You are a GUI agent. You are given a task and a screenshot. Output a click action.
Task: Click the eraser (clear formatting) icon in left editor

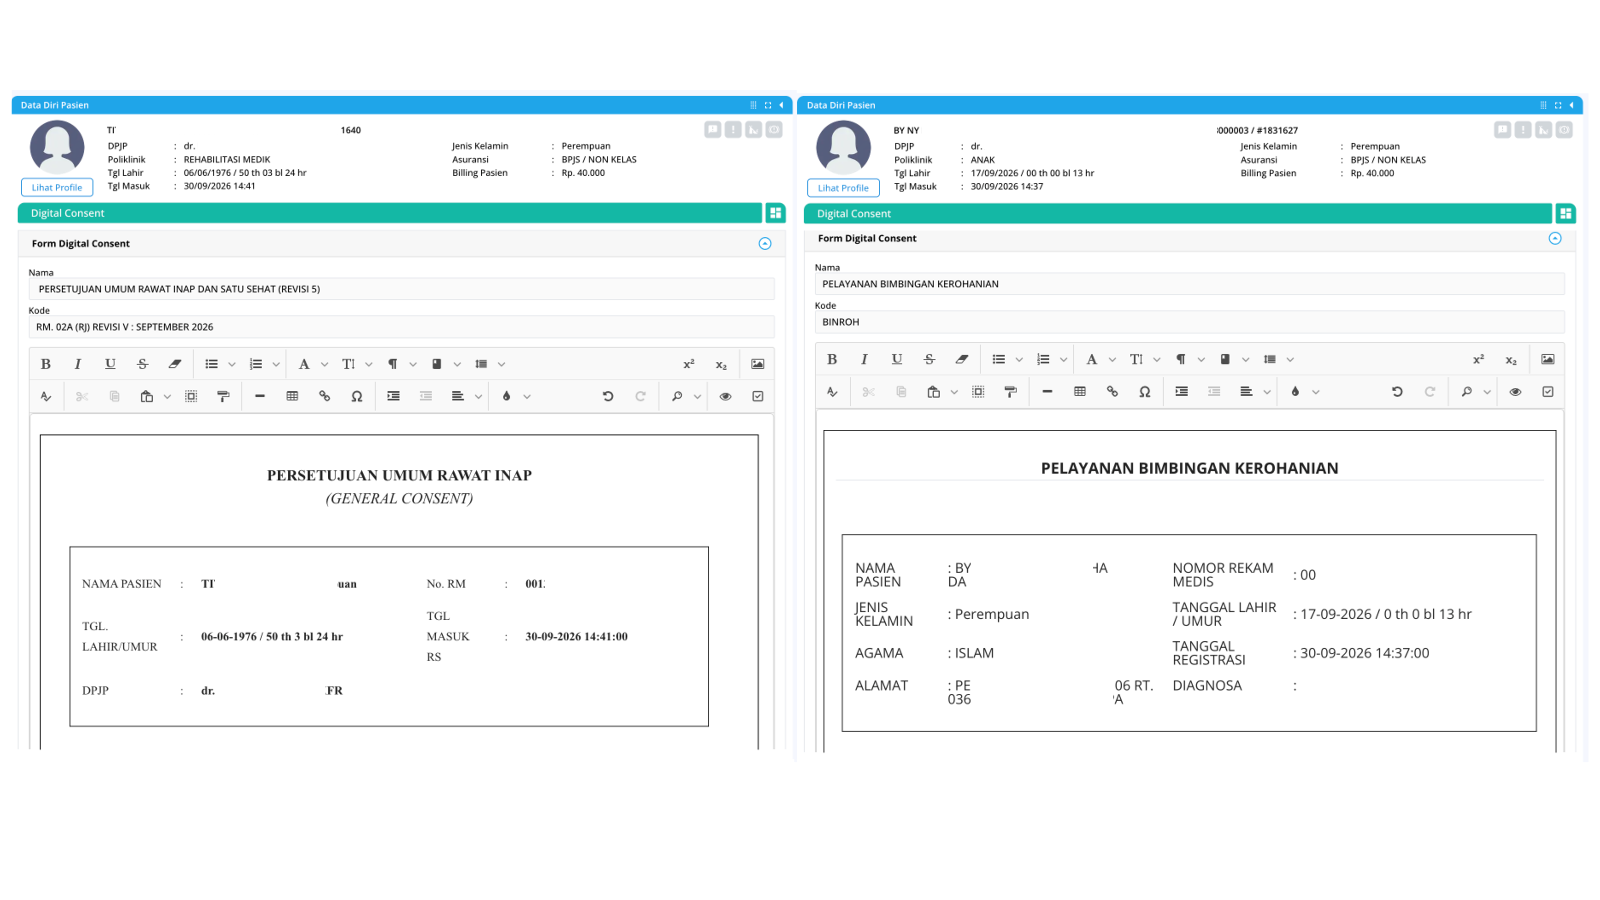pos(175,364)
